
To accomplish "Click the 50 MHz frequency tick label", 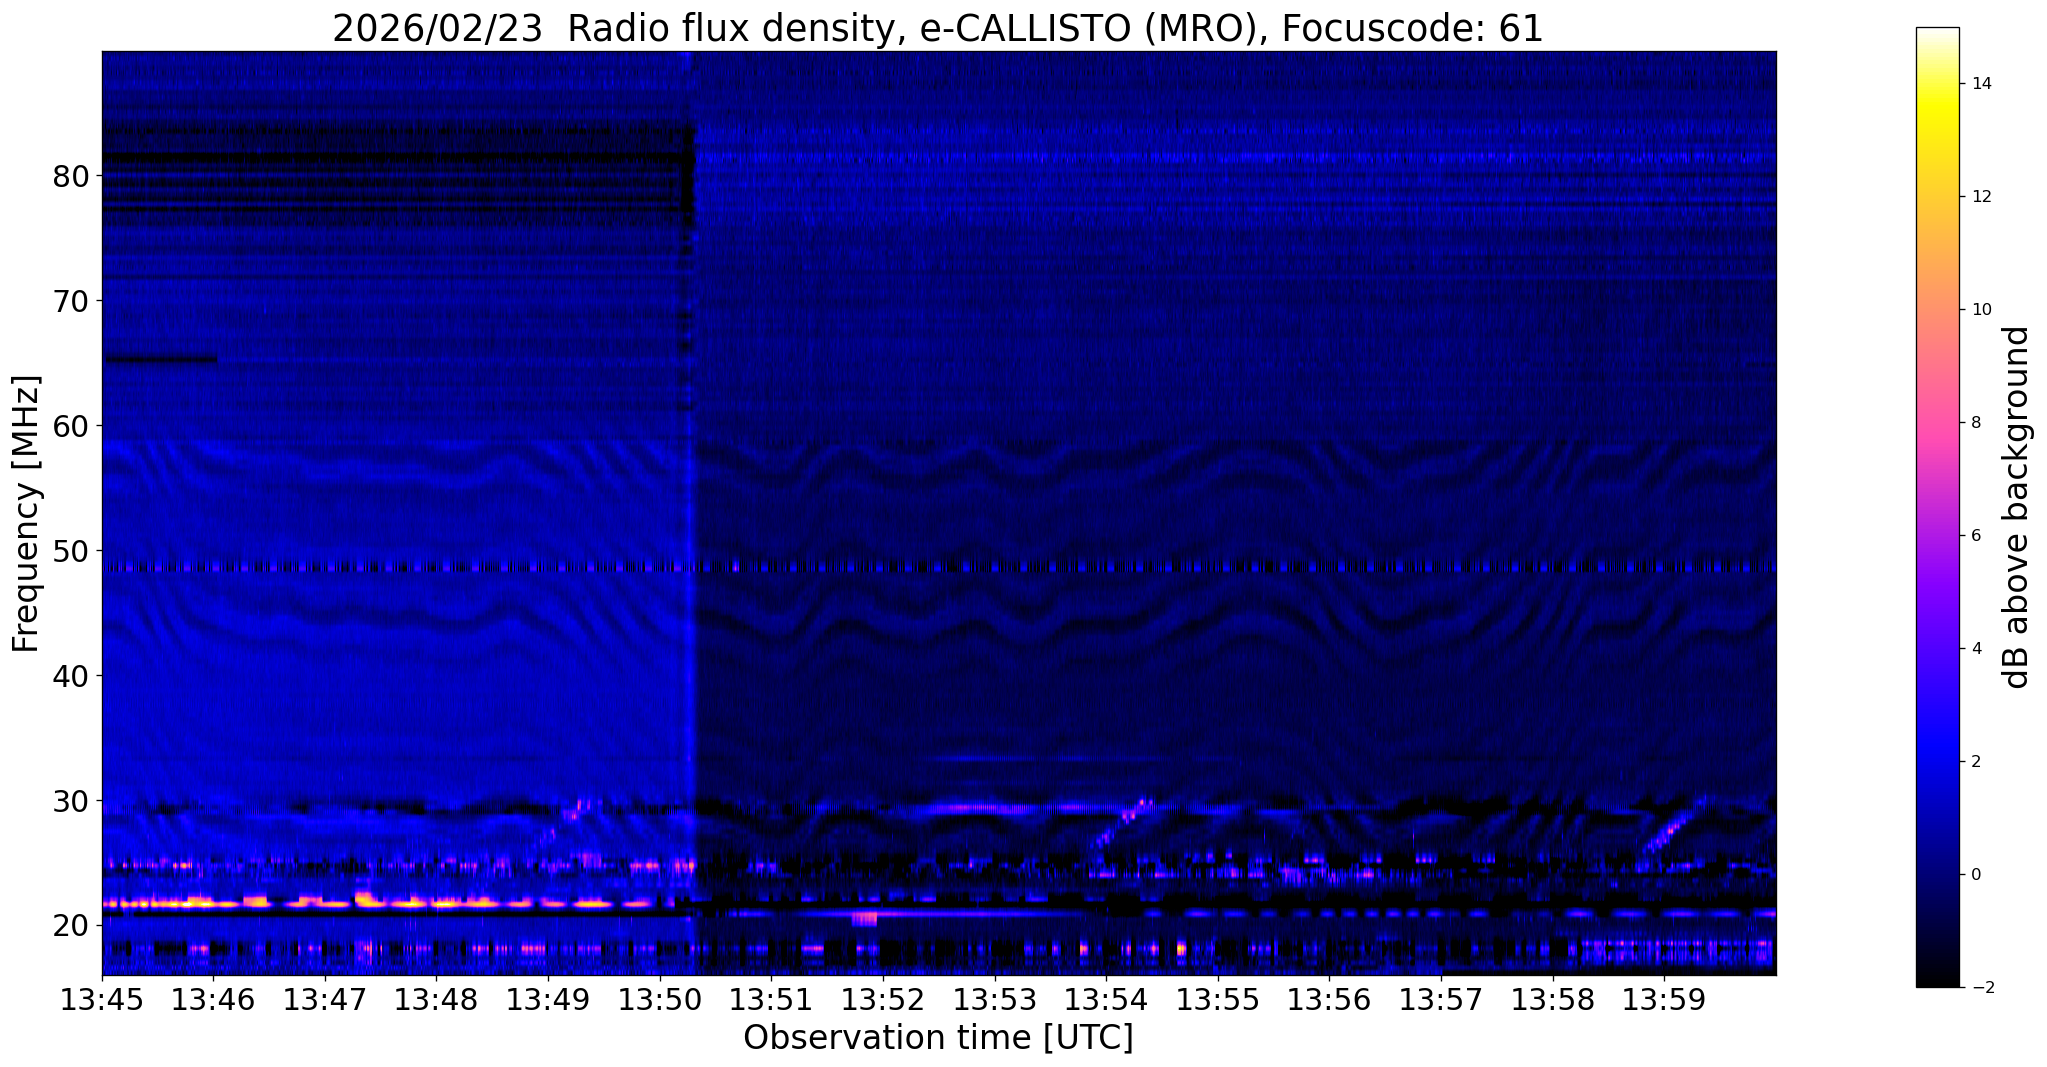I will (x=71, y=551).
